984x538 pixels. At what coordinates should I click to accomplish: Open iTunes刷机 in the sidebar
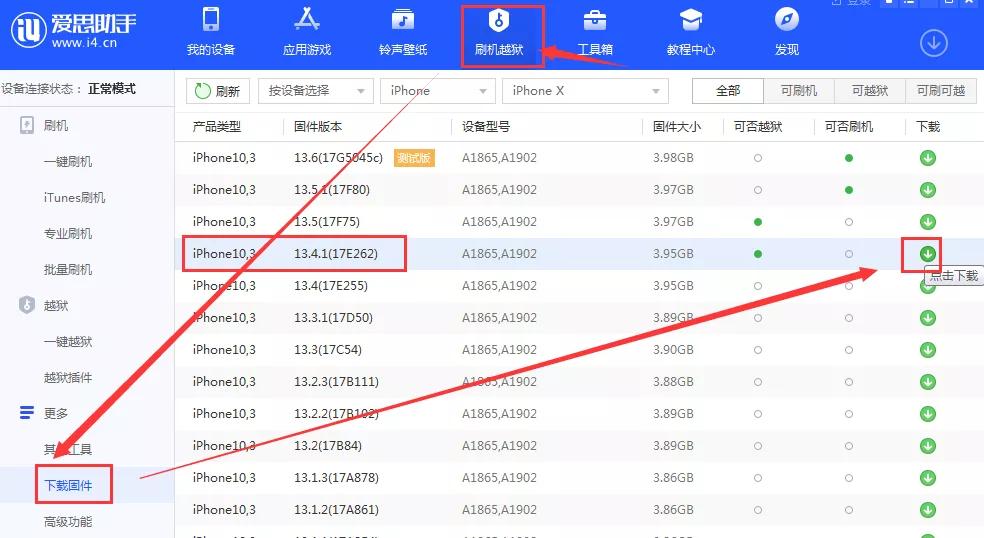[74, 198]
